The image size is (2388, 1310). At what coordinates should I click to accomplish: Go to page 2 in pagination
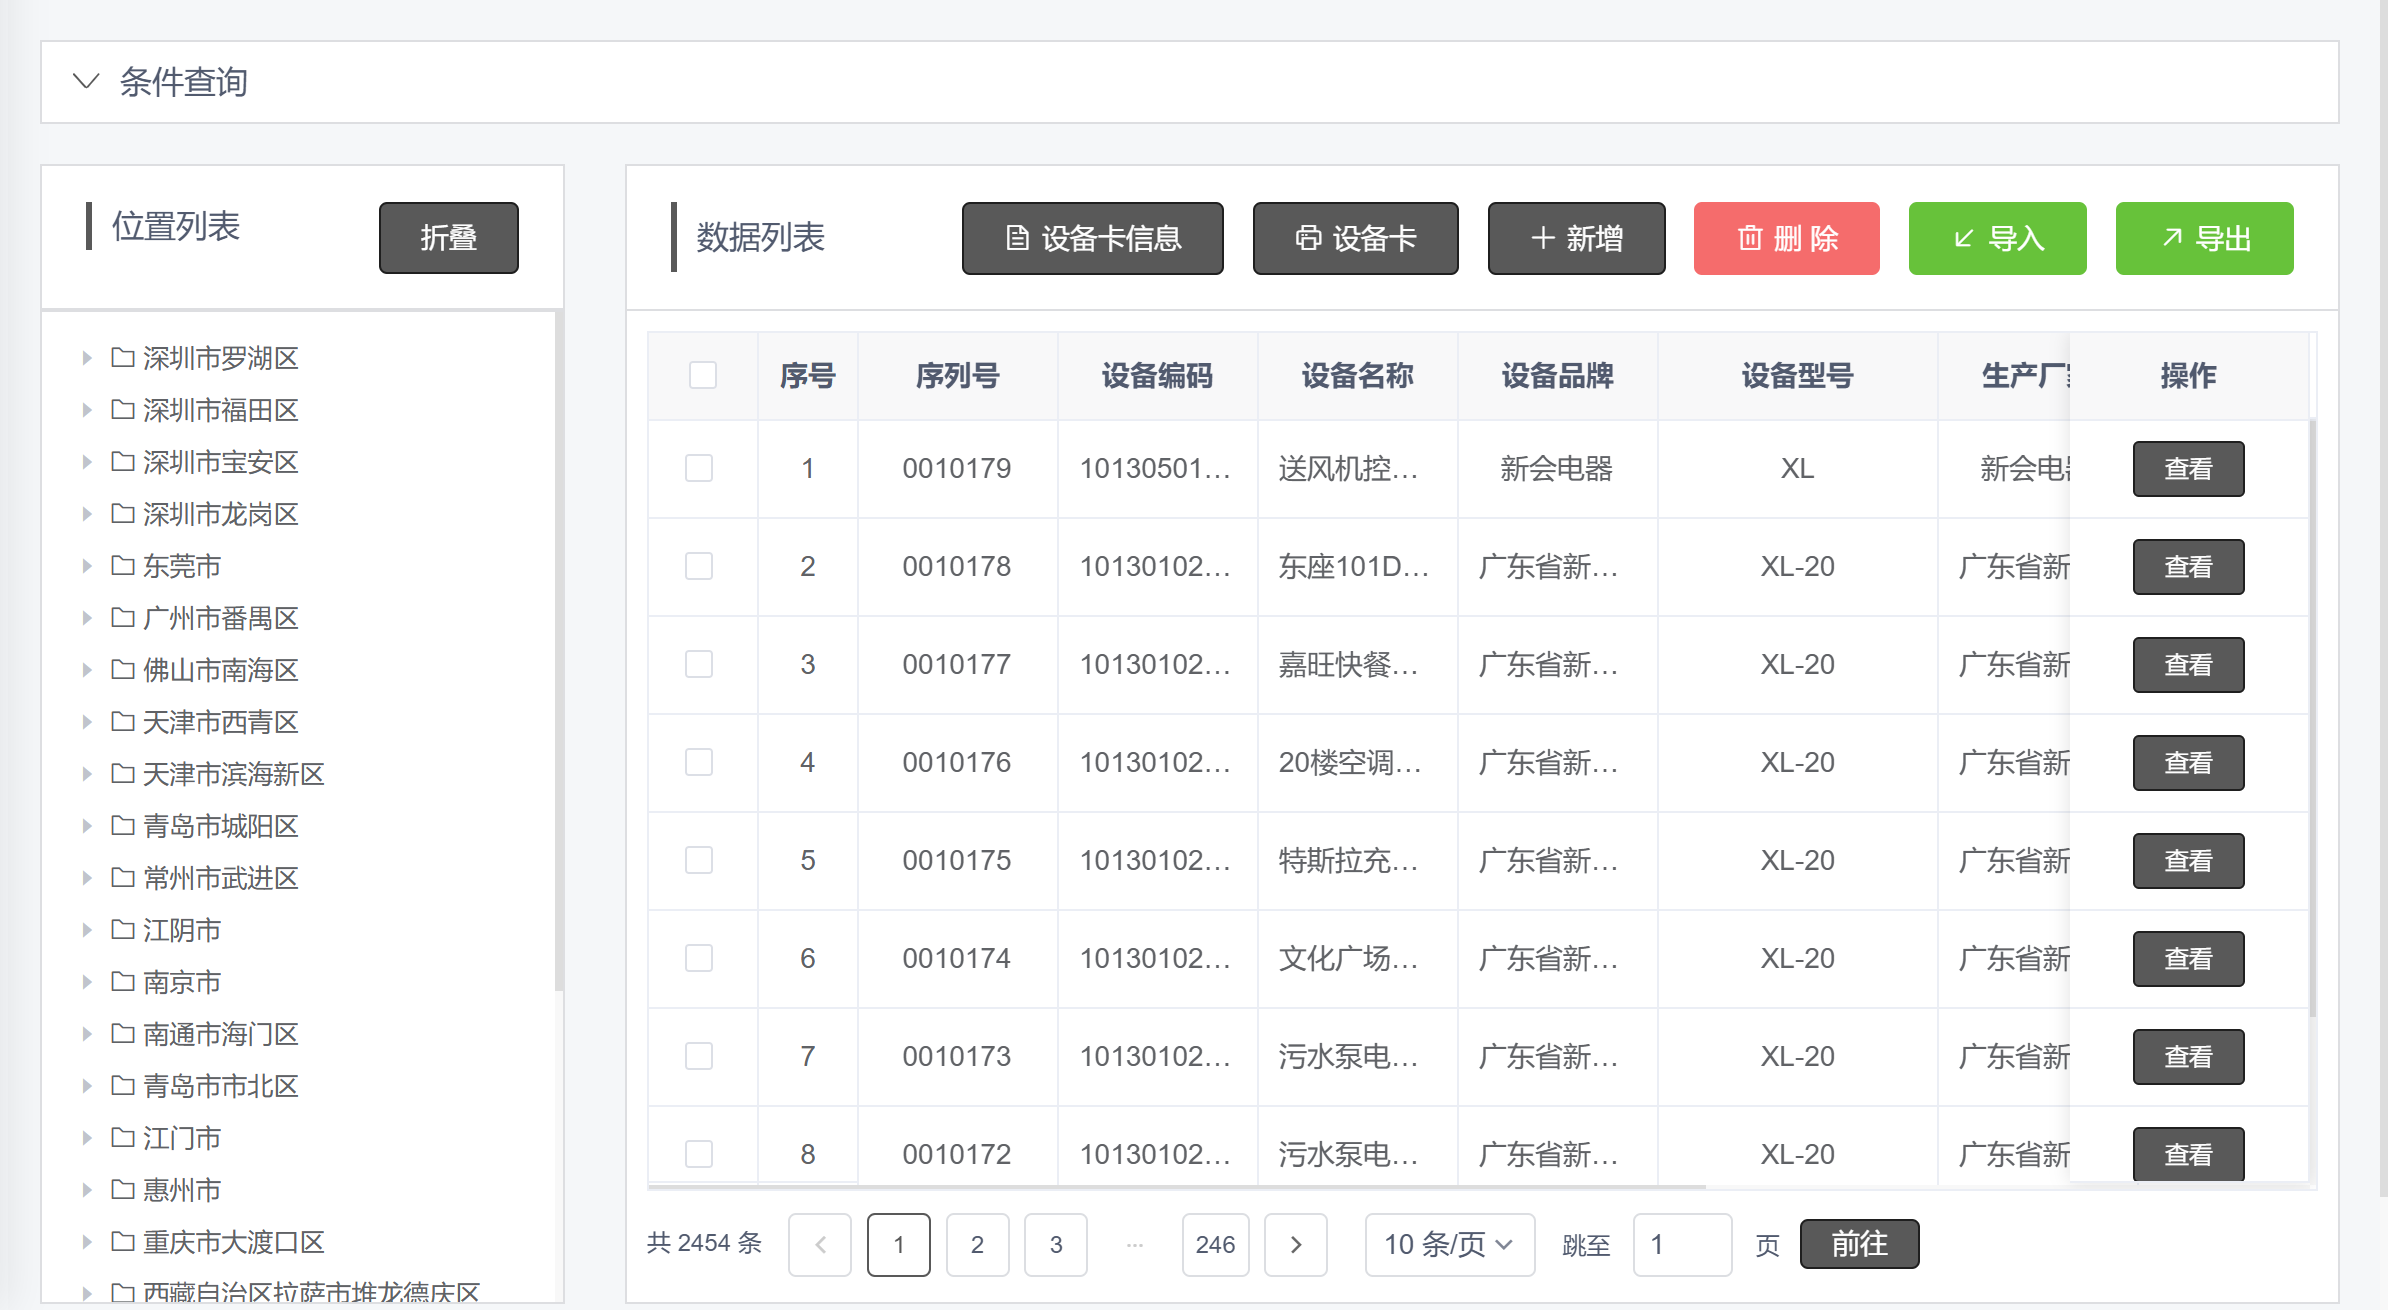pyautogui.click(x=977, y=1244)
